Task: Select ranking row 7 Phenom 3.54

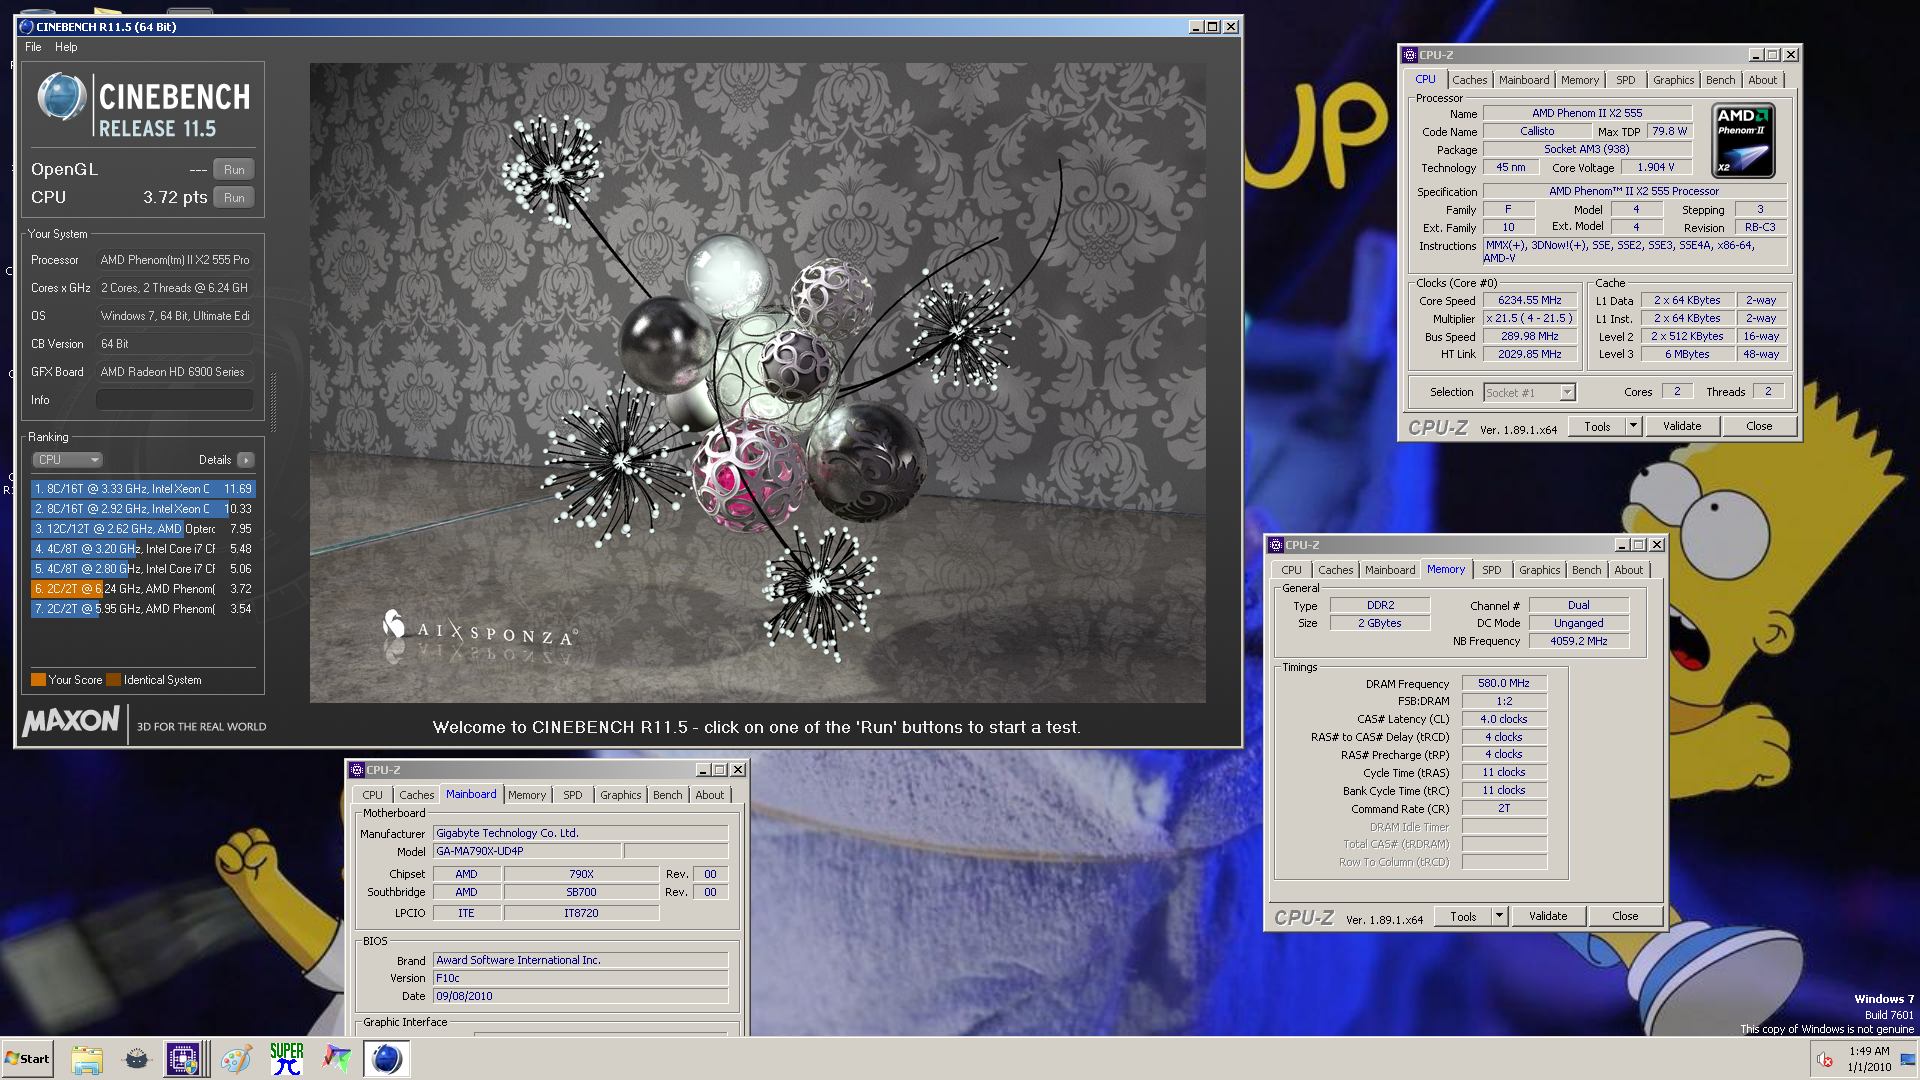Action: pyautogui.click(x=143, y=609)
